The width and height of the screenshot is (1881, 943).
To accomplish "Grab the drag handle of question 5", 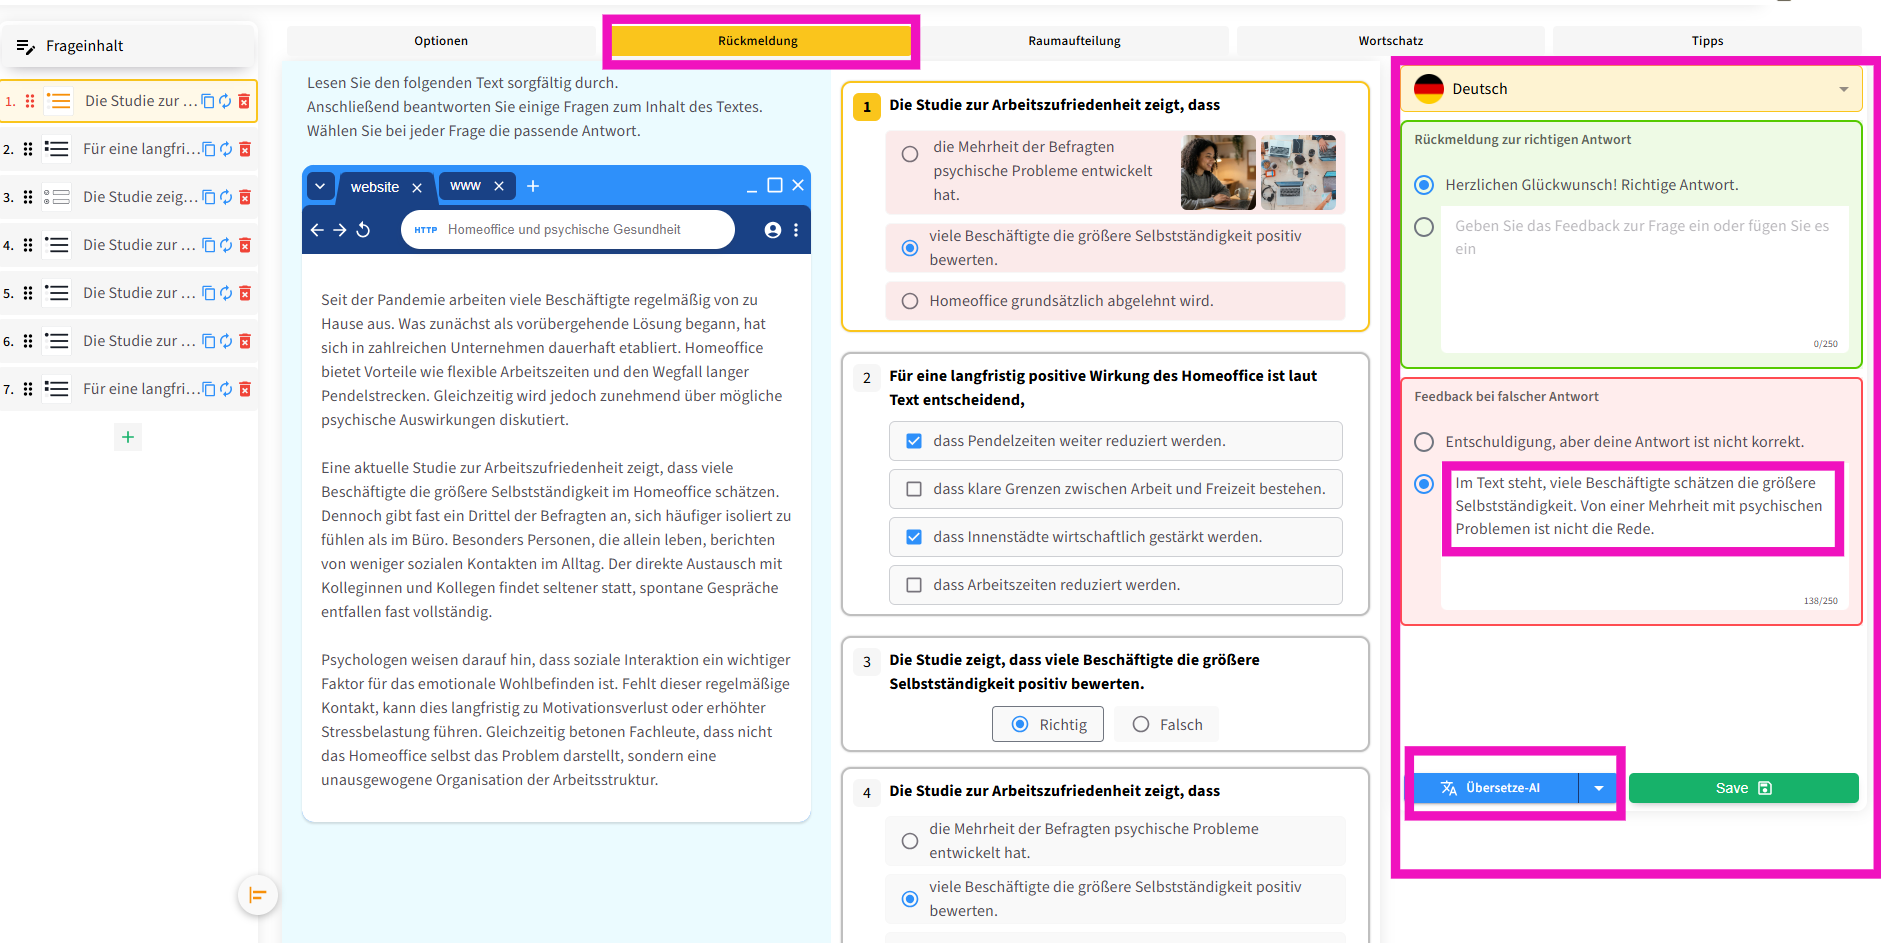I will 28,293.
